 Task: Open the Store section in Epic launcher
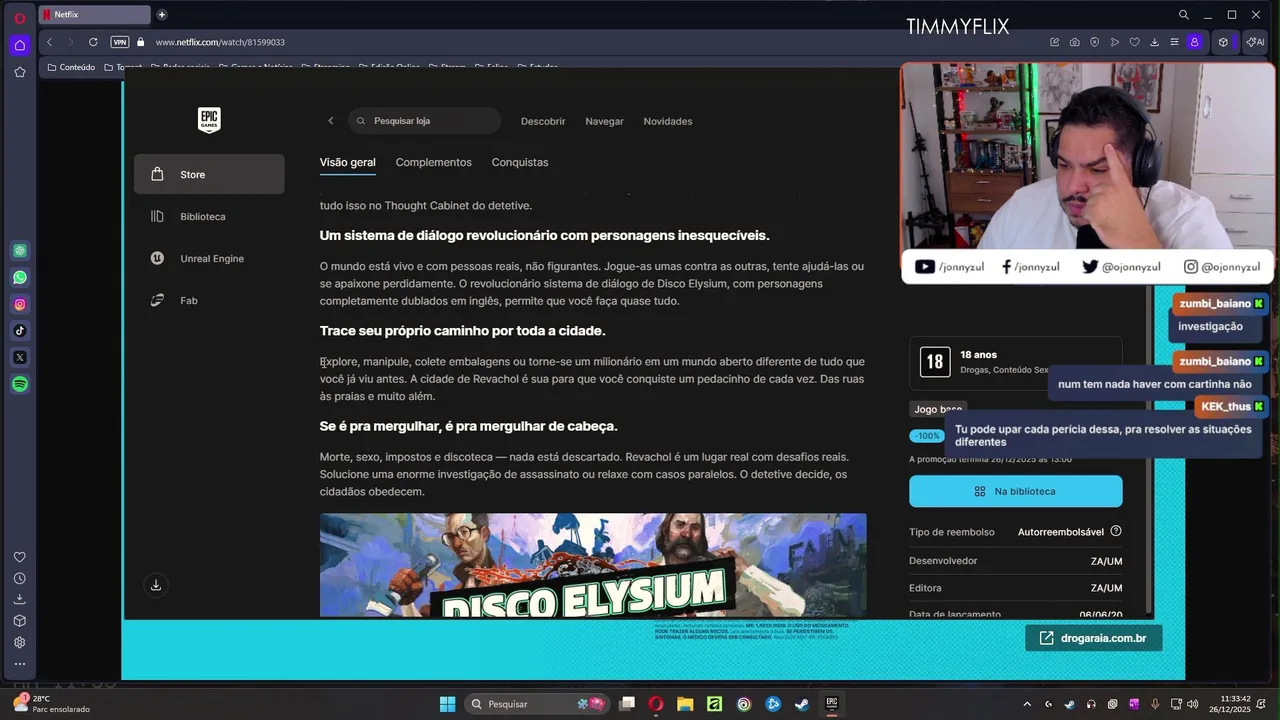(x=209, y=174)
